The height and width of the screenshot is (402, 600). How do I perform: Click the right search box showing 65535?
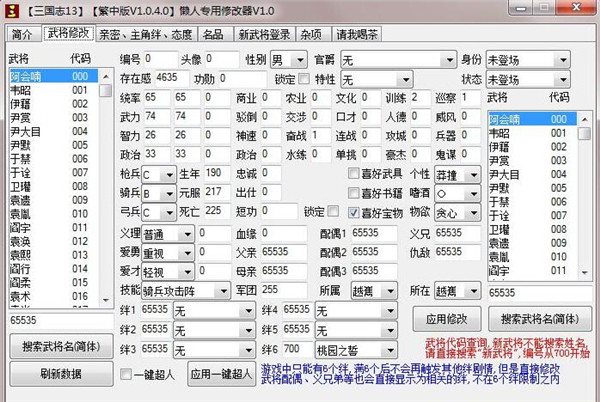pyautogui.click(x=540, y=293)
